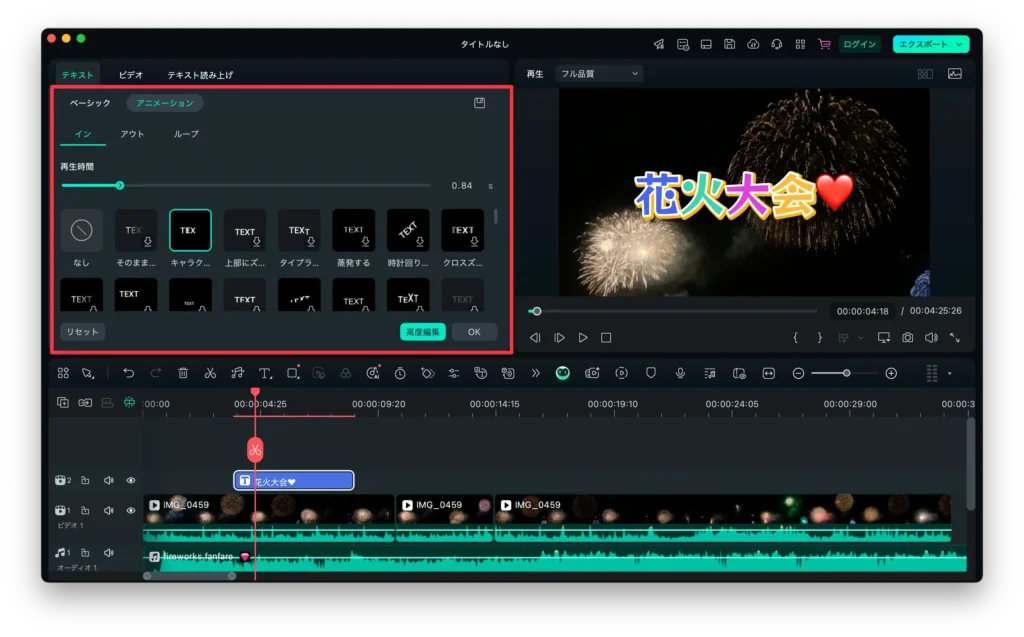1024x637 pixels.
Task: Open the Voiceover microphone recording icon
Action: [x=678, y=373]
